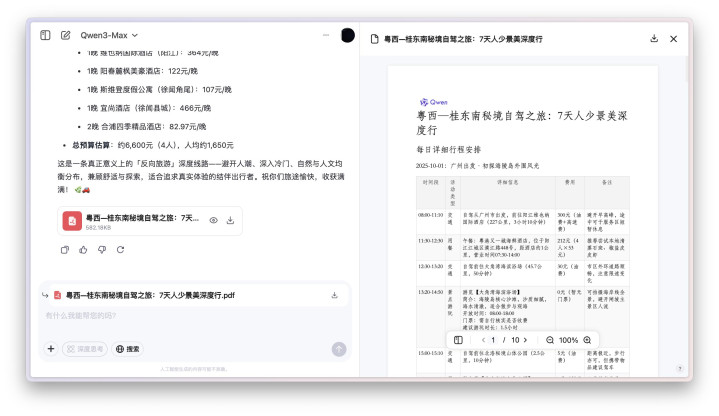The width and height of the screenshot is (719, 416).
Task: Close the PDF preview panel
Action: tap(673, 39)
